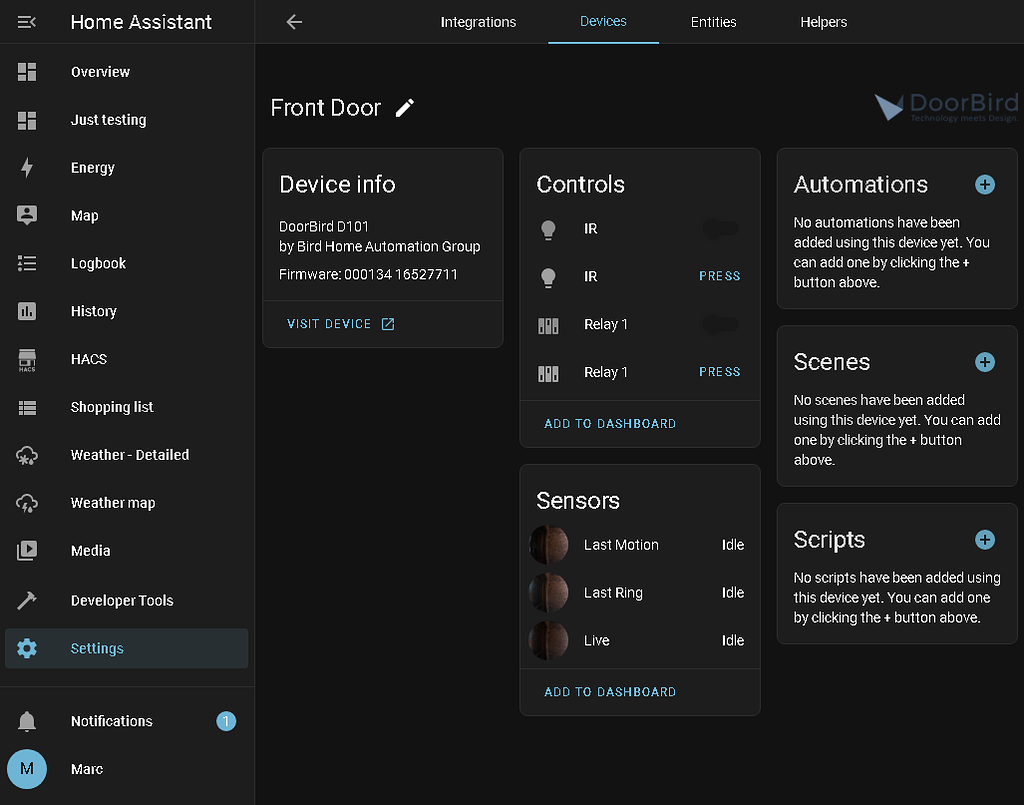Open the Developer Tools wrench icon
Image resolution: width=1024 pixels, height=805 pixels.
pyautogui.click(x=27, y=601)
